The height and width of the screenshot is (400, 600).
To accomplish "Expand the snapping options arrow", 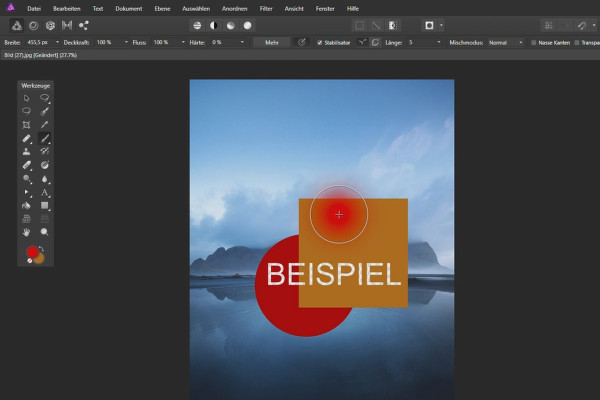I will (x=594, y=26).
